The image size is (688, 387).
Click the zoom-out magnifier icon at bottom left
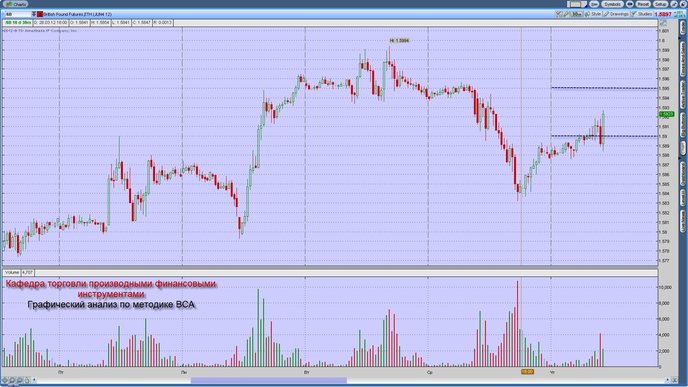(x=19, y=380)
